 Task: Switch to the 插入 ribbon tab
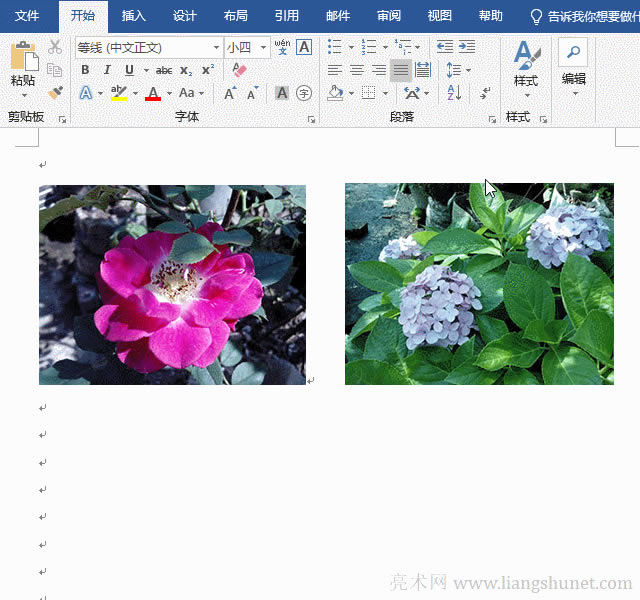point(133,16)
